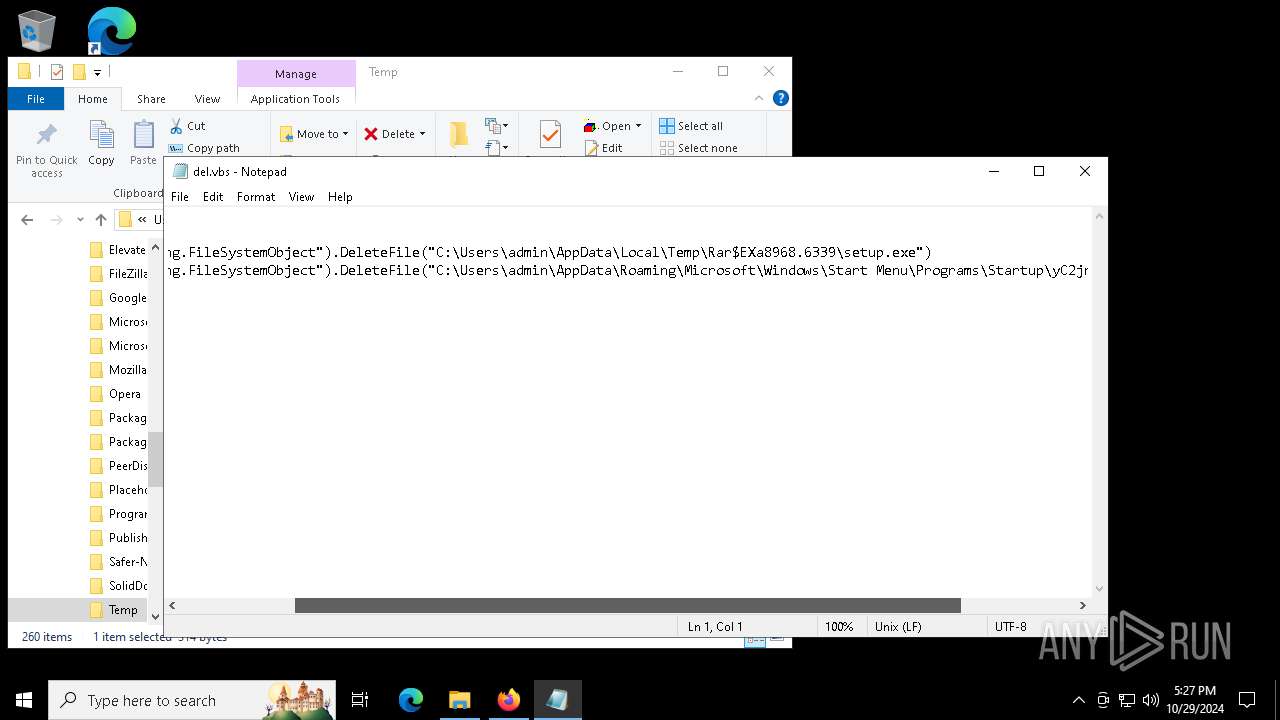Switch to the Explorer Share tab
Screen dimensions: 1280x720
[151, 99]
